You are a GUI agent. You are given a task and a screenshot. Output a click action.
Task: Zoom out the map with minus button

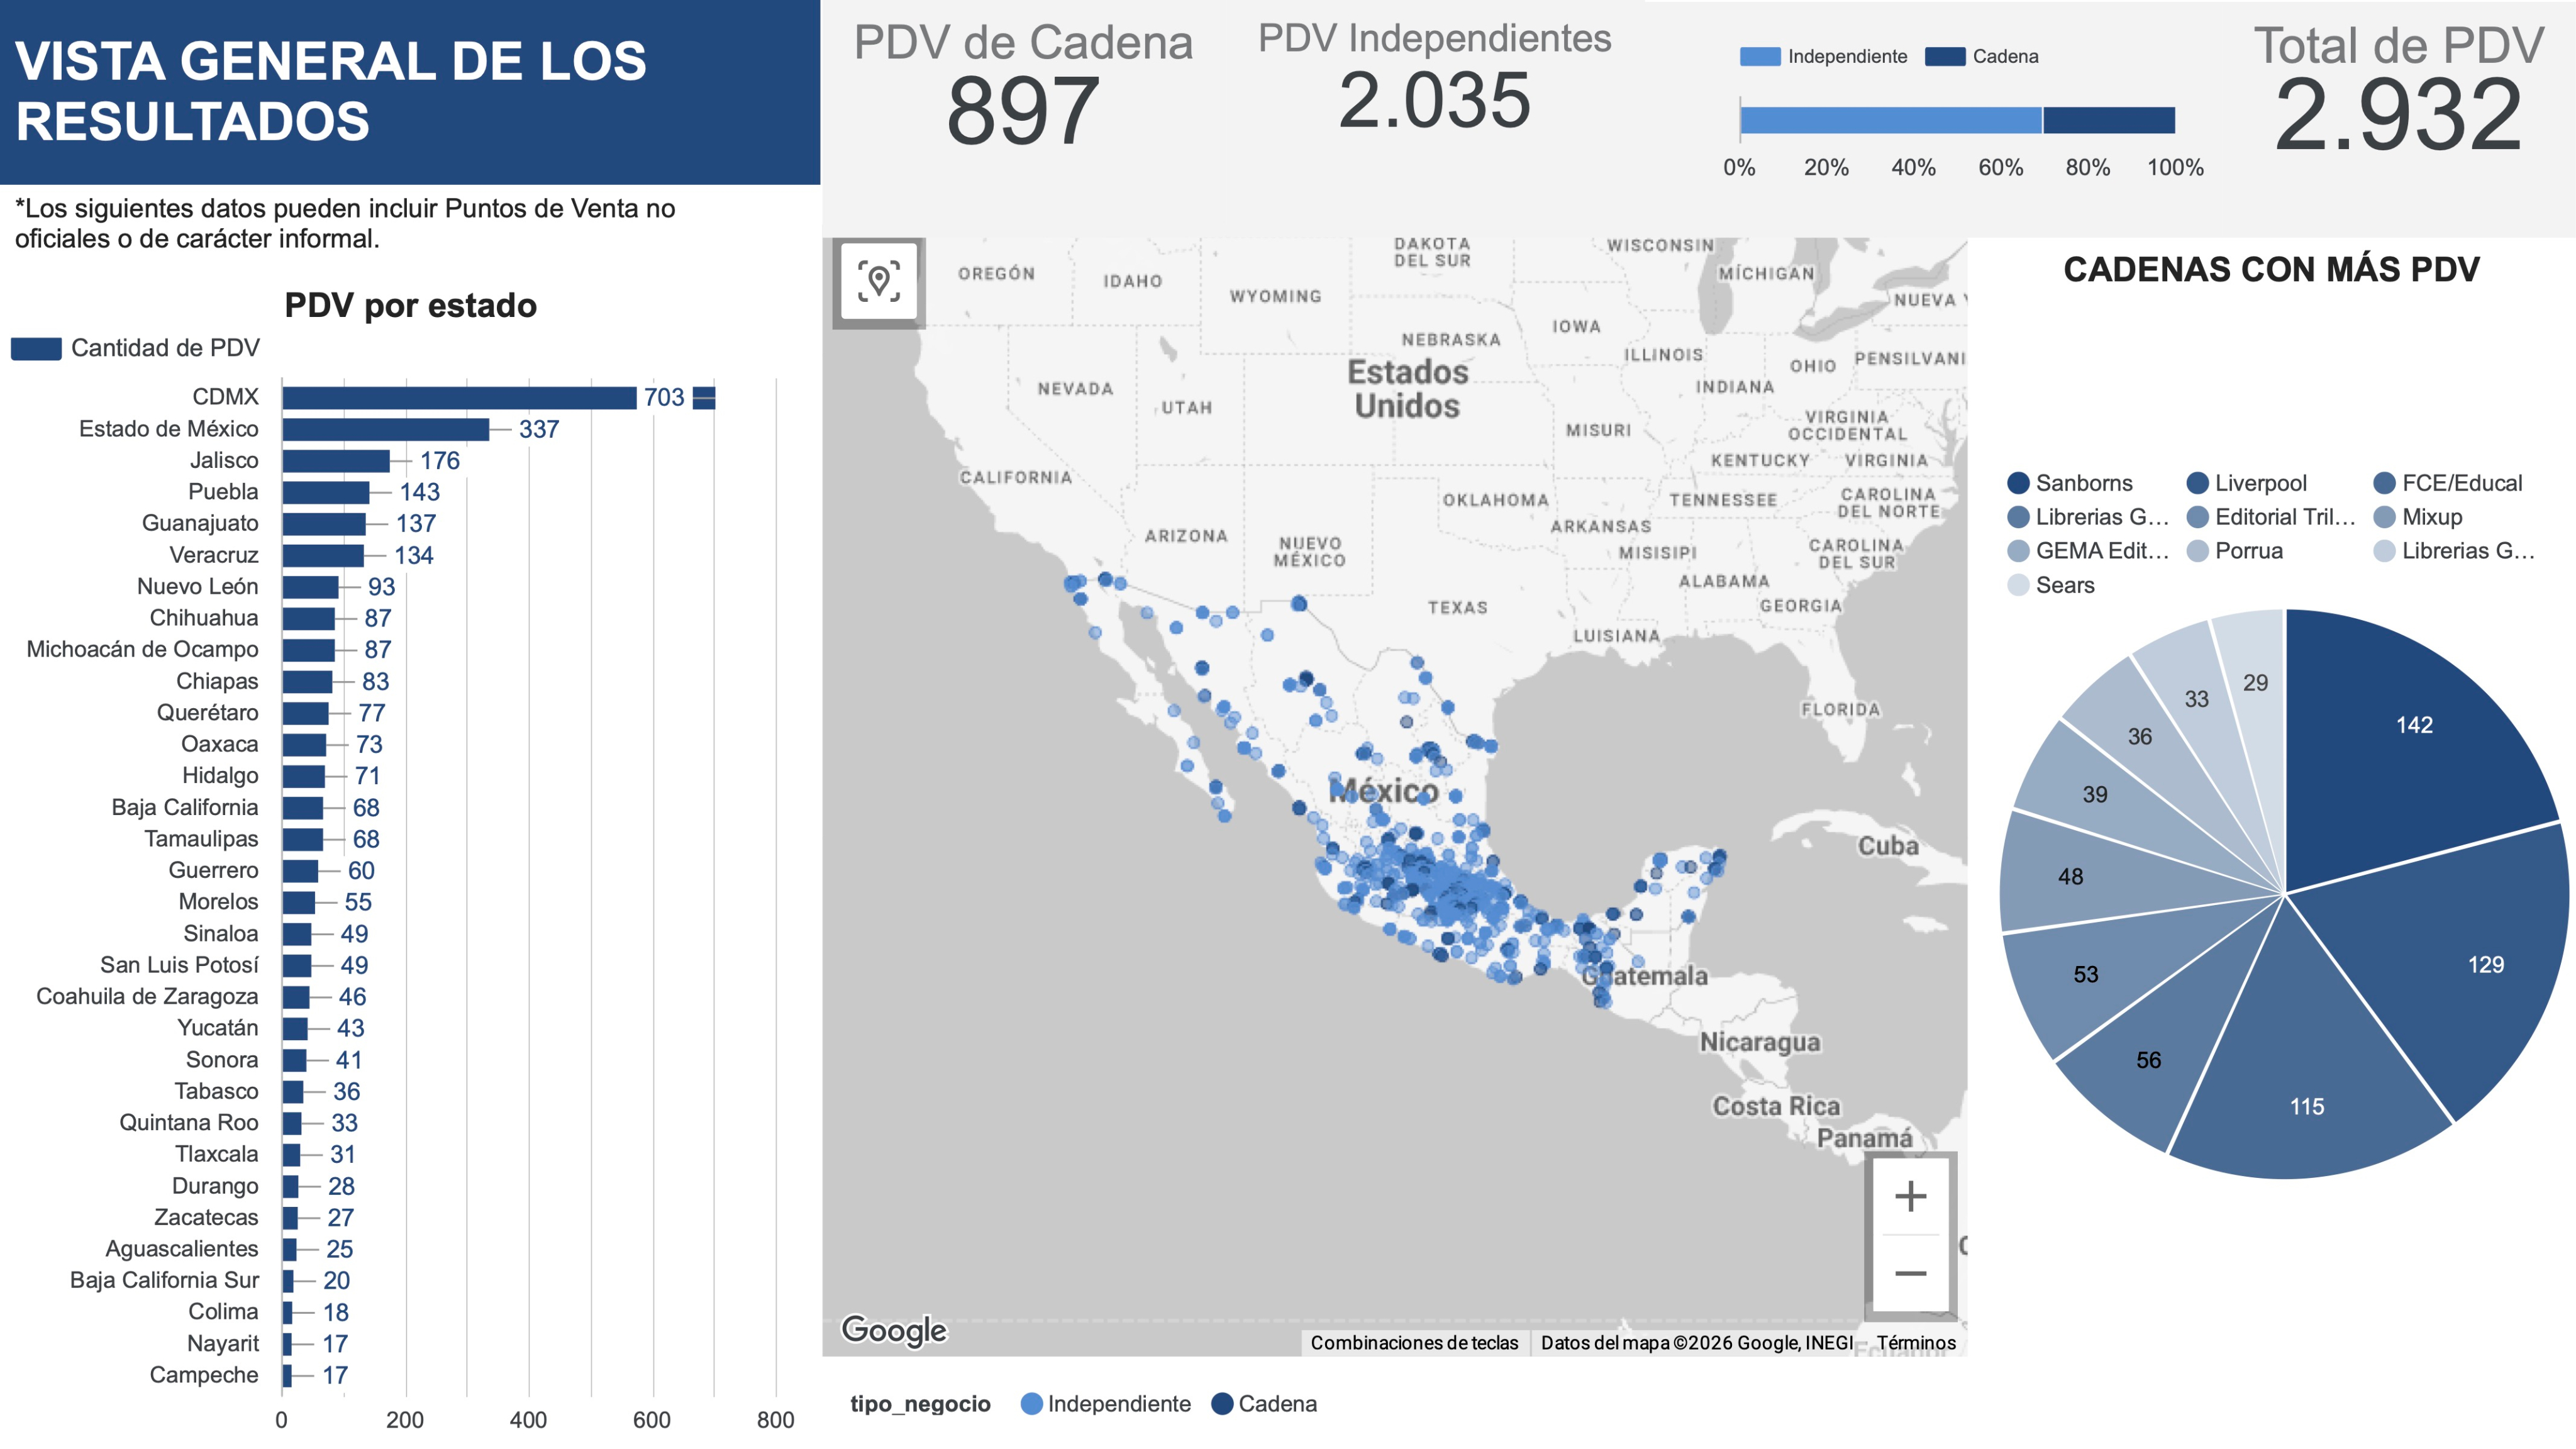coord(1910,1273)
